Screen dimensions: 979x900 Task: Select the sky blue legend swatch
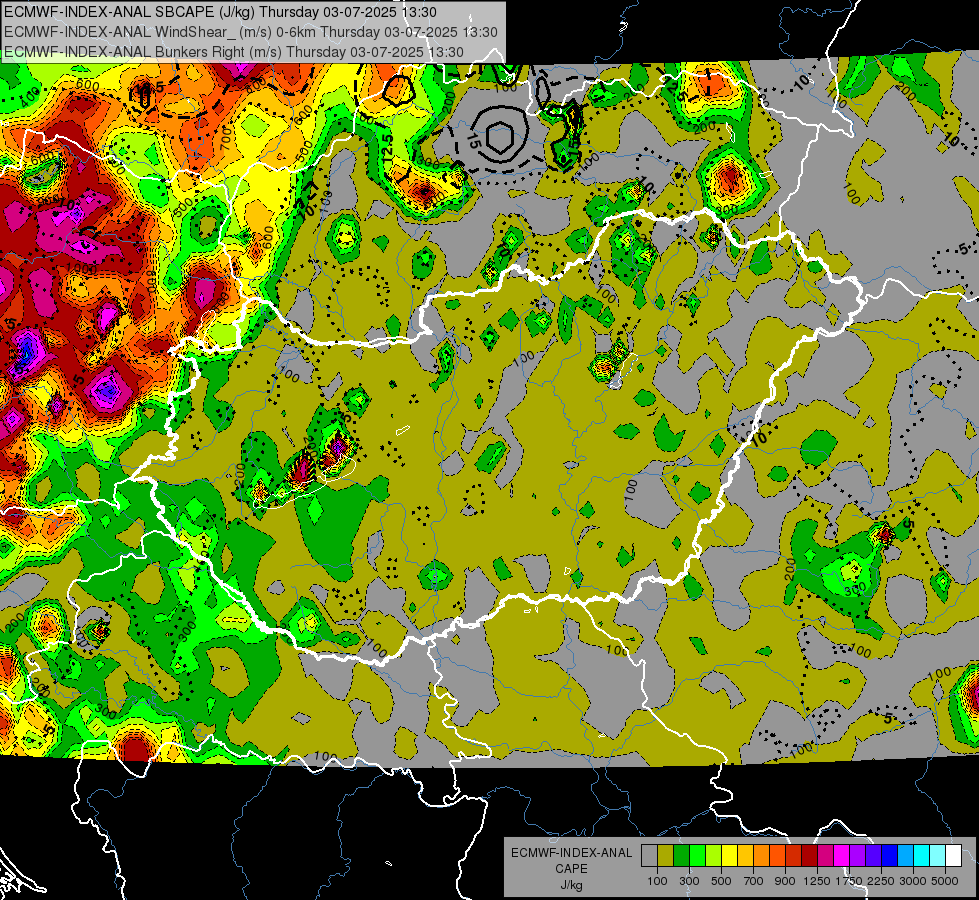(x=906, y=856)
